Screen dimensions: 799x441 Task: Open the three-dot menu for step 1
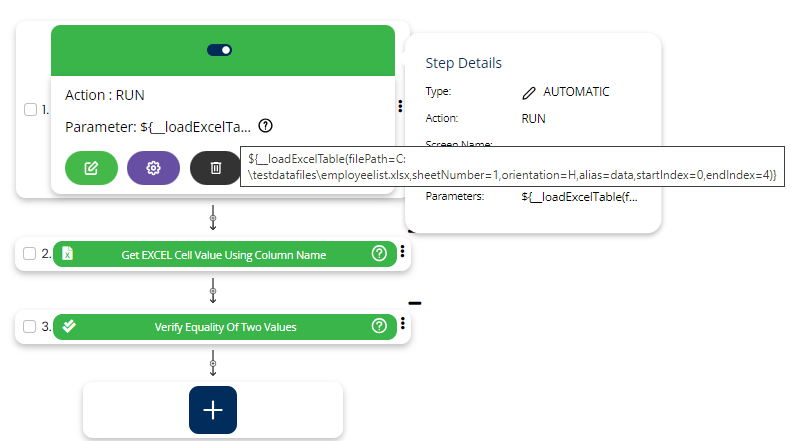point(400,106)
